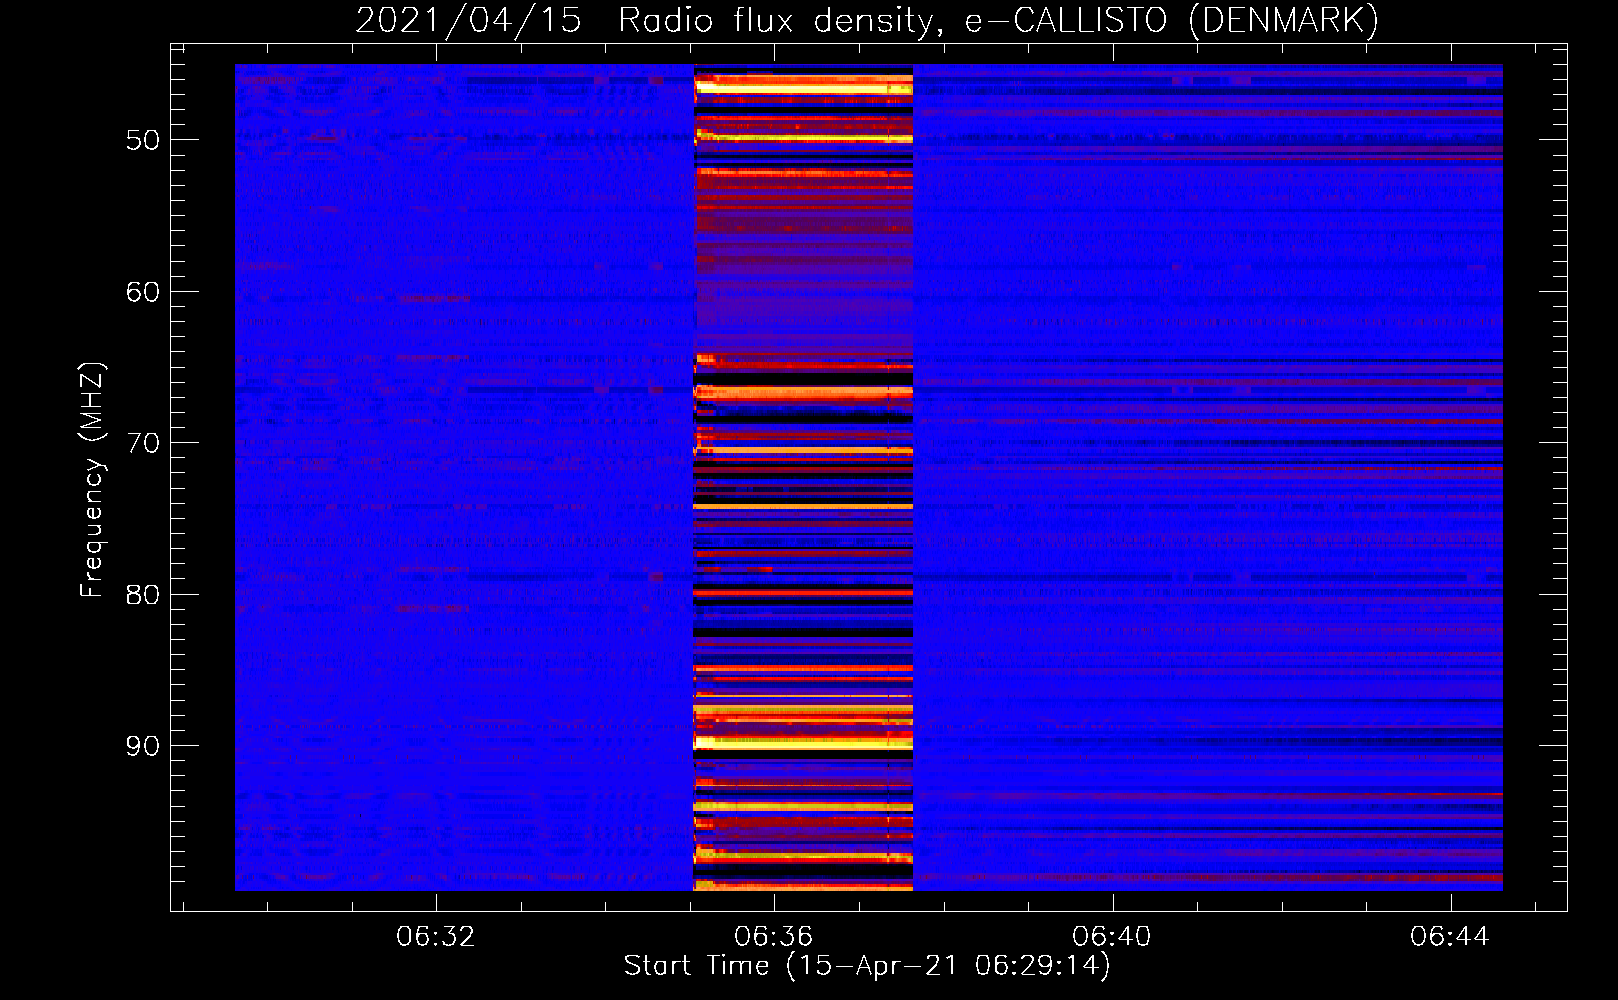
Task: Click the 'Start Time (15-Apr-21 06:29:14)' axis label
Action: 867,966
